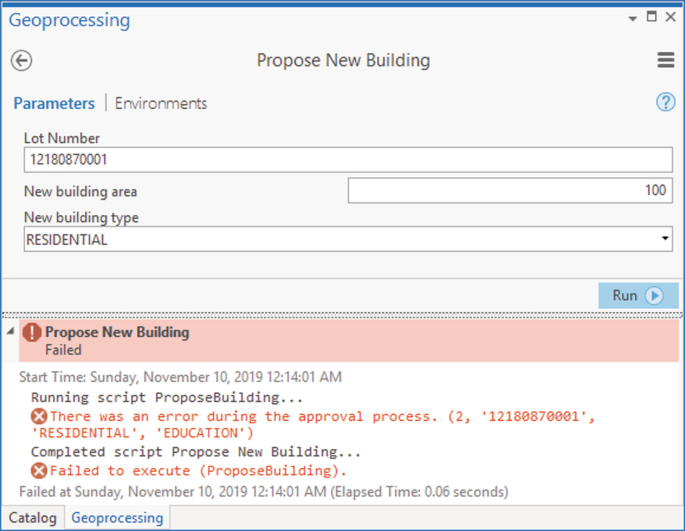Go back using the circular arrow icon
Screen dimensions: 685x531
pyautogui.click(x=21, y=60)
